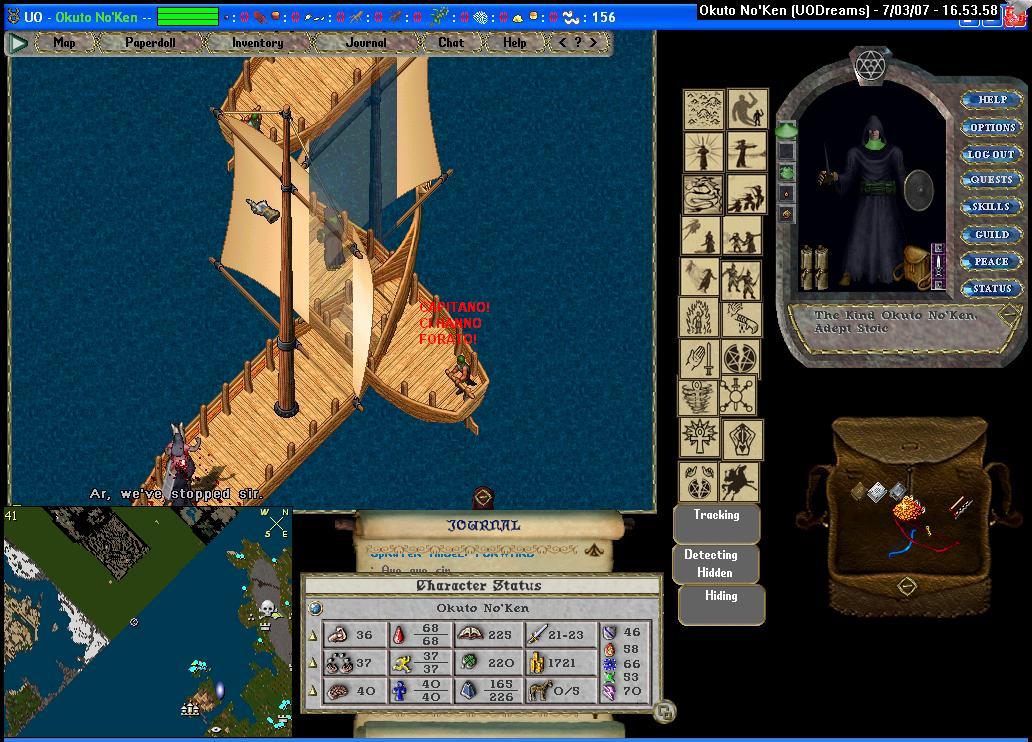Click the LOG OUT button
This screenshot has width=1032, height=742.
tap(992, 154)
